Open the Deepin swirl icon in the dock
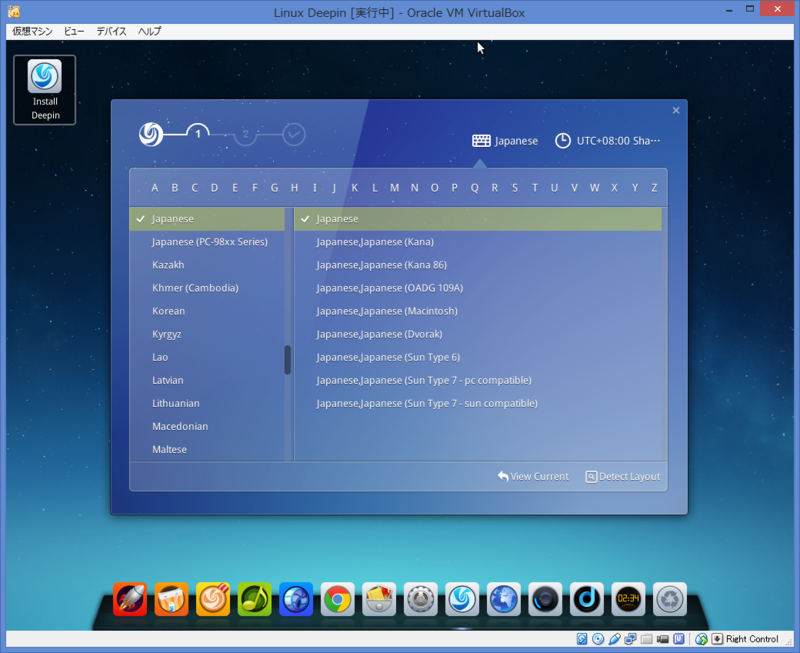Viewport: 800px width, 653px height. (461, 600)
